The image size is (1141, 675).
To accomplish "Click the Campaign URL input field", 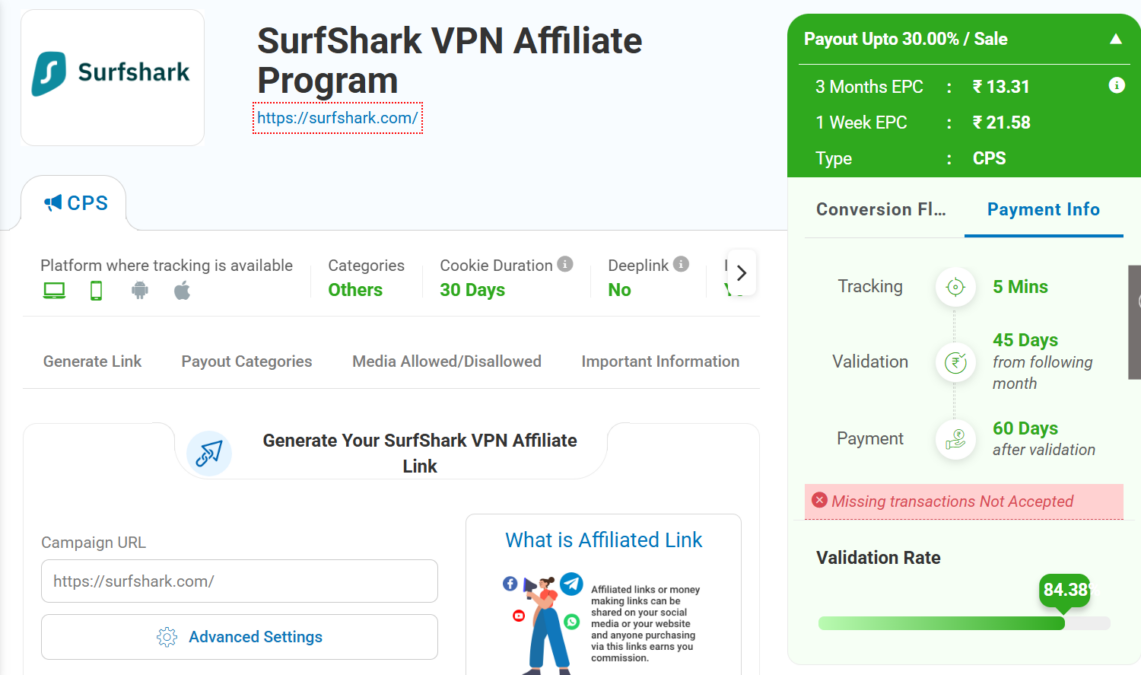I will 239,581.
